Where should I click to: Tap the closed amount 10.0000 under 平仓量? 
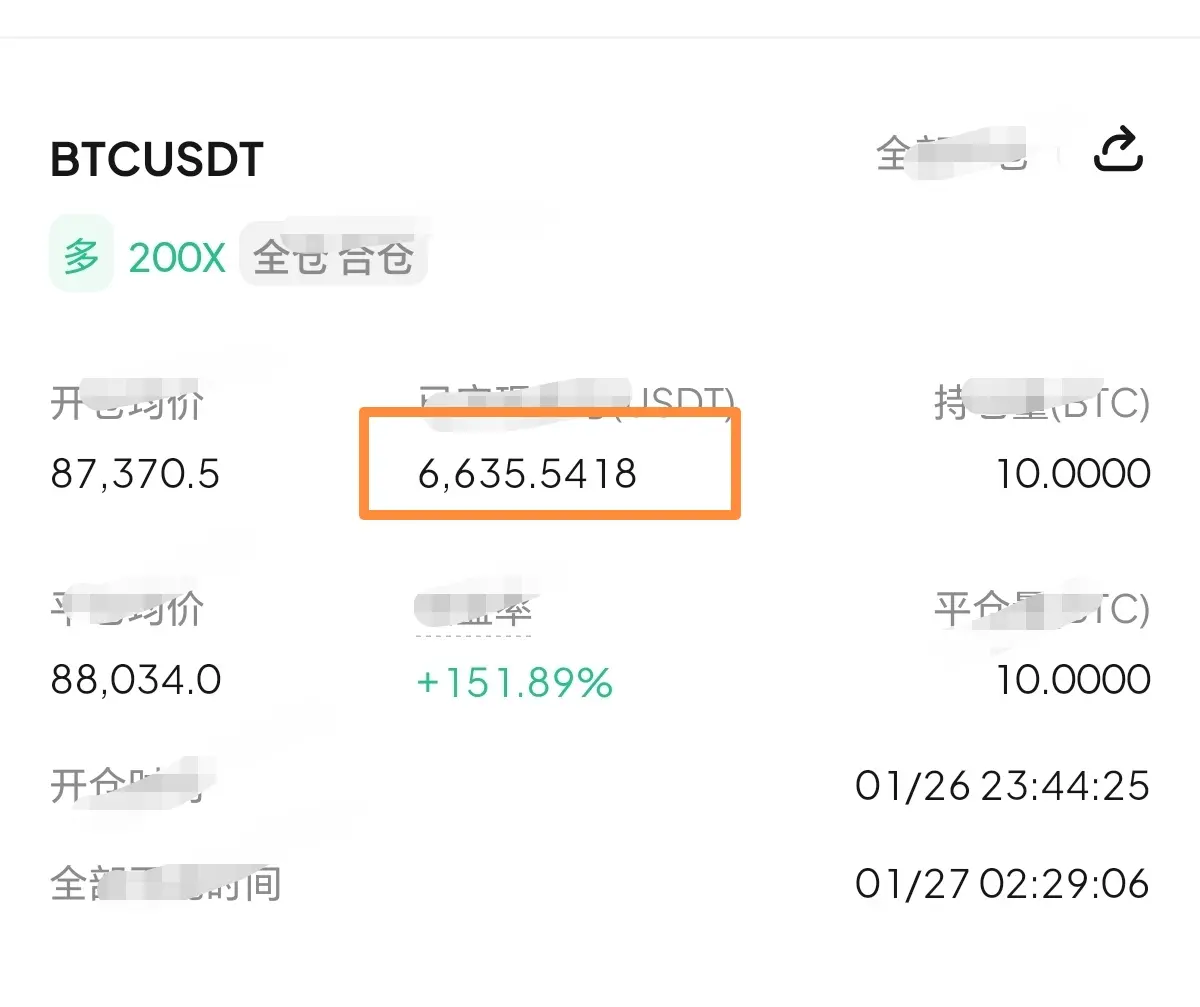click(x=1073, y=680)
